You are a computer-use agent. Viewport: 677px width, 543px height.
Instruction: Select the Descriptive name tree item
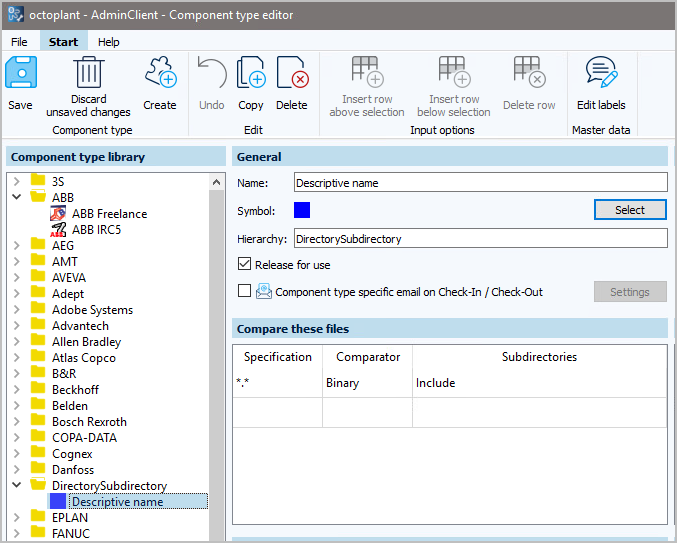pos(138,501)
